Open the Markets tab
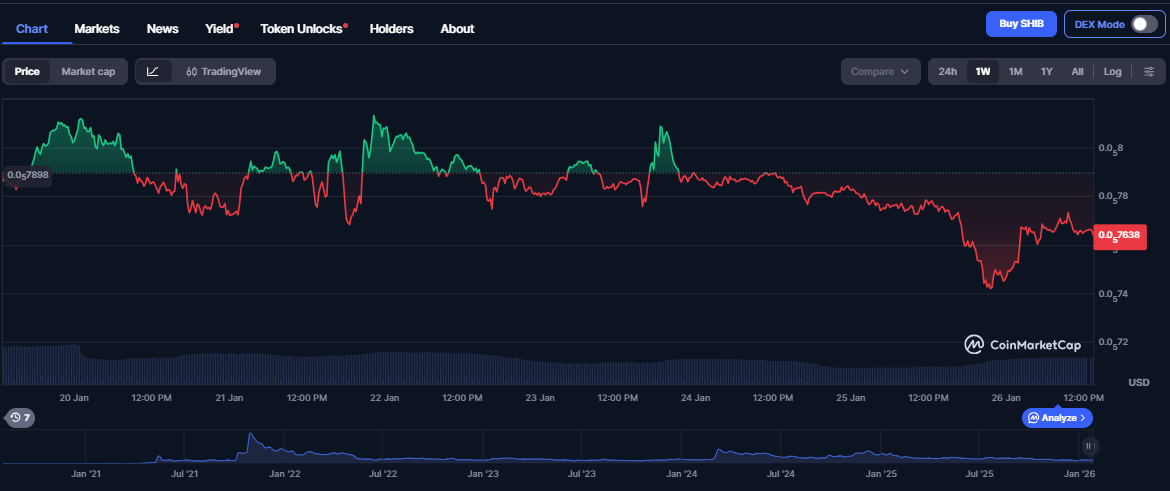1170x491 pixels. tap(97, 28)
